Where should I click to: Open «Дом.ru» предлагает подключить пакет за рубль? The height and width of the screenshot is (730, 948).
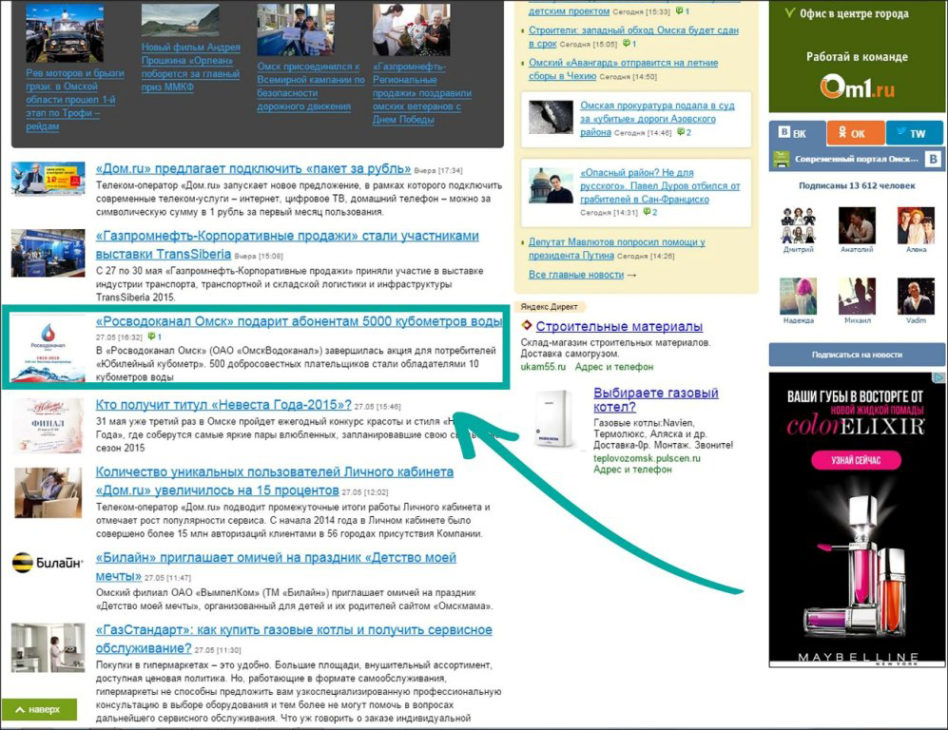[x=253, y=169]
